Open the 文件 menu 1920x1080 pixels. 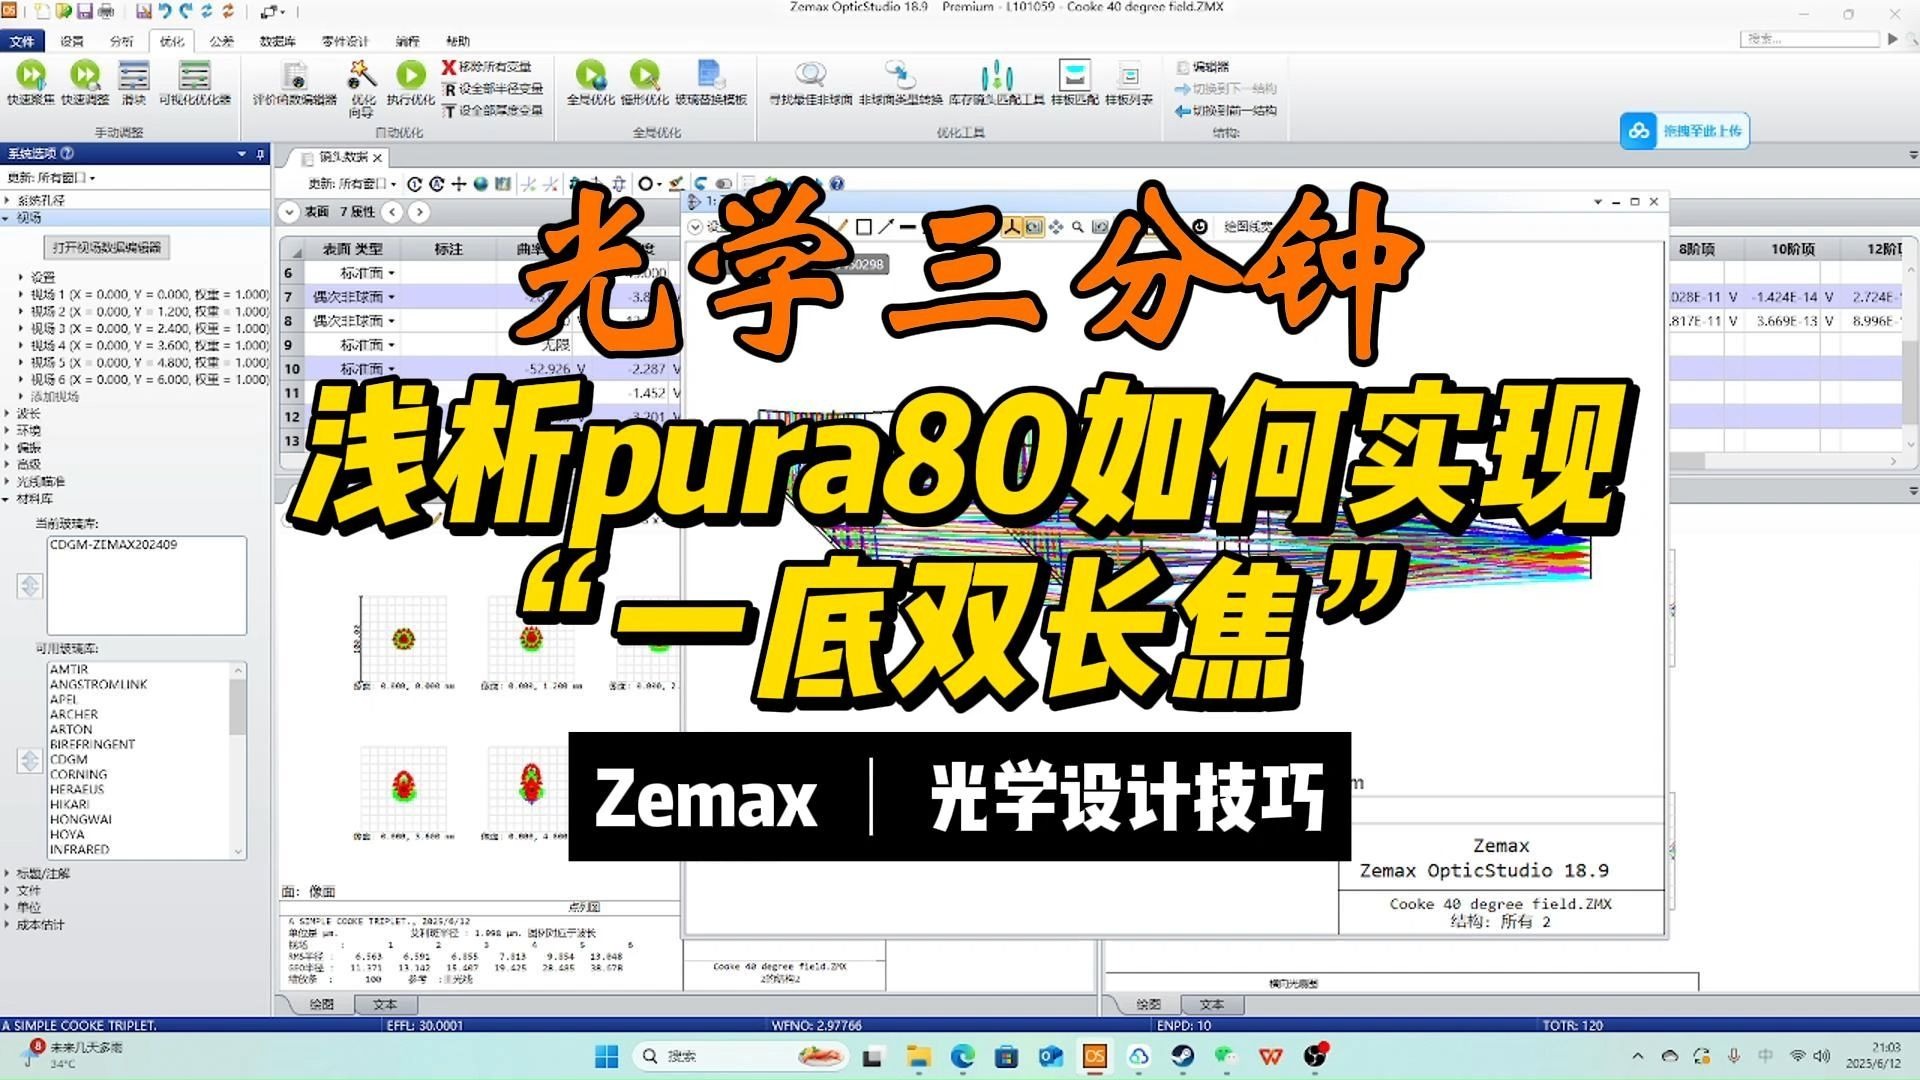coord(24,41)
